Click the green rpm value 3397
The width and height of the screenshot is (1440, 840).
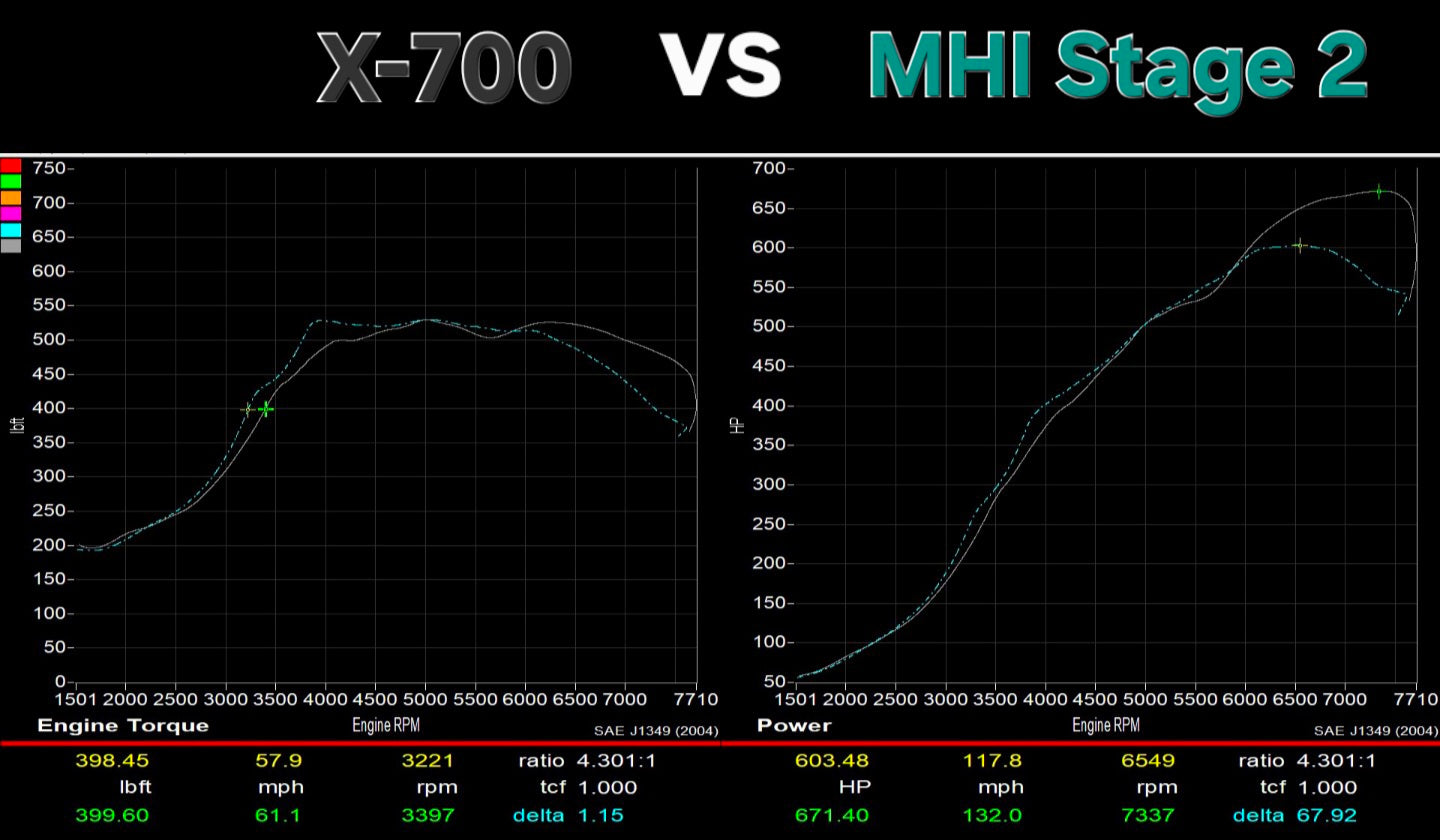(x=428, y=815)
